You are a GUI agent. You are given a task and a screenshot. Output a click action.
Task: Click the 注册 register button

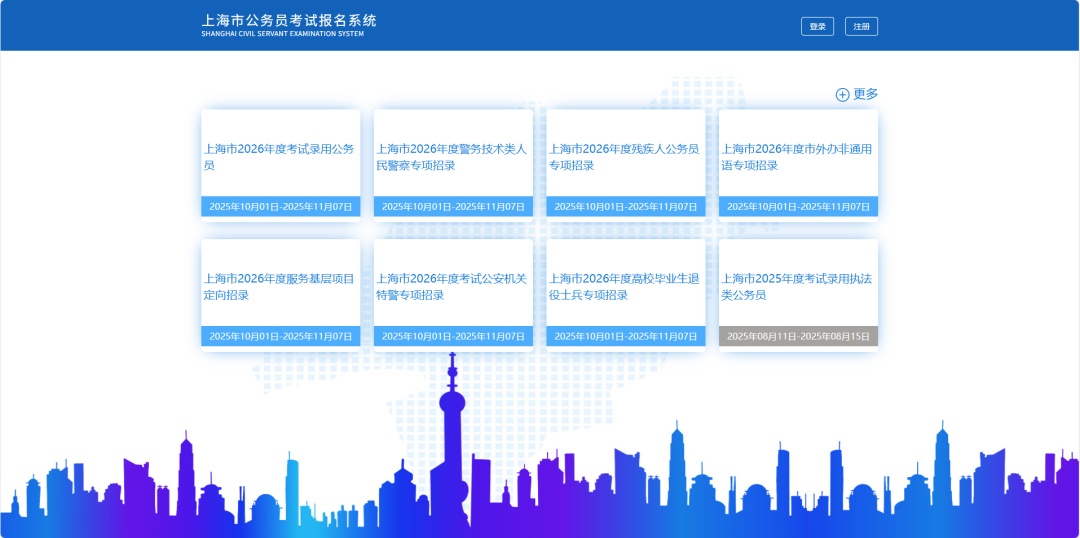(x=861, y=26)
